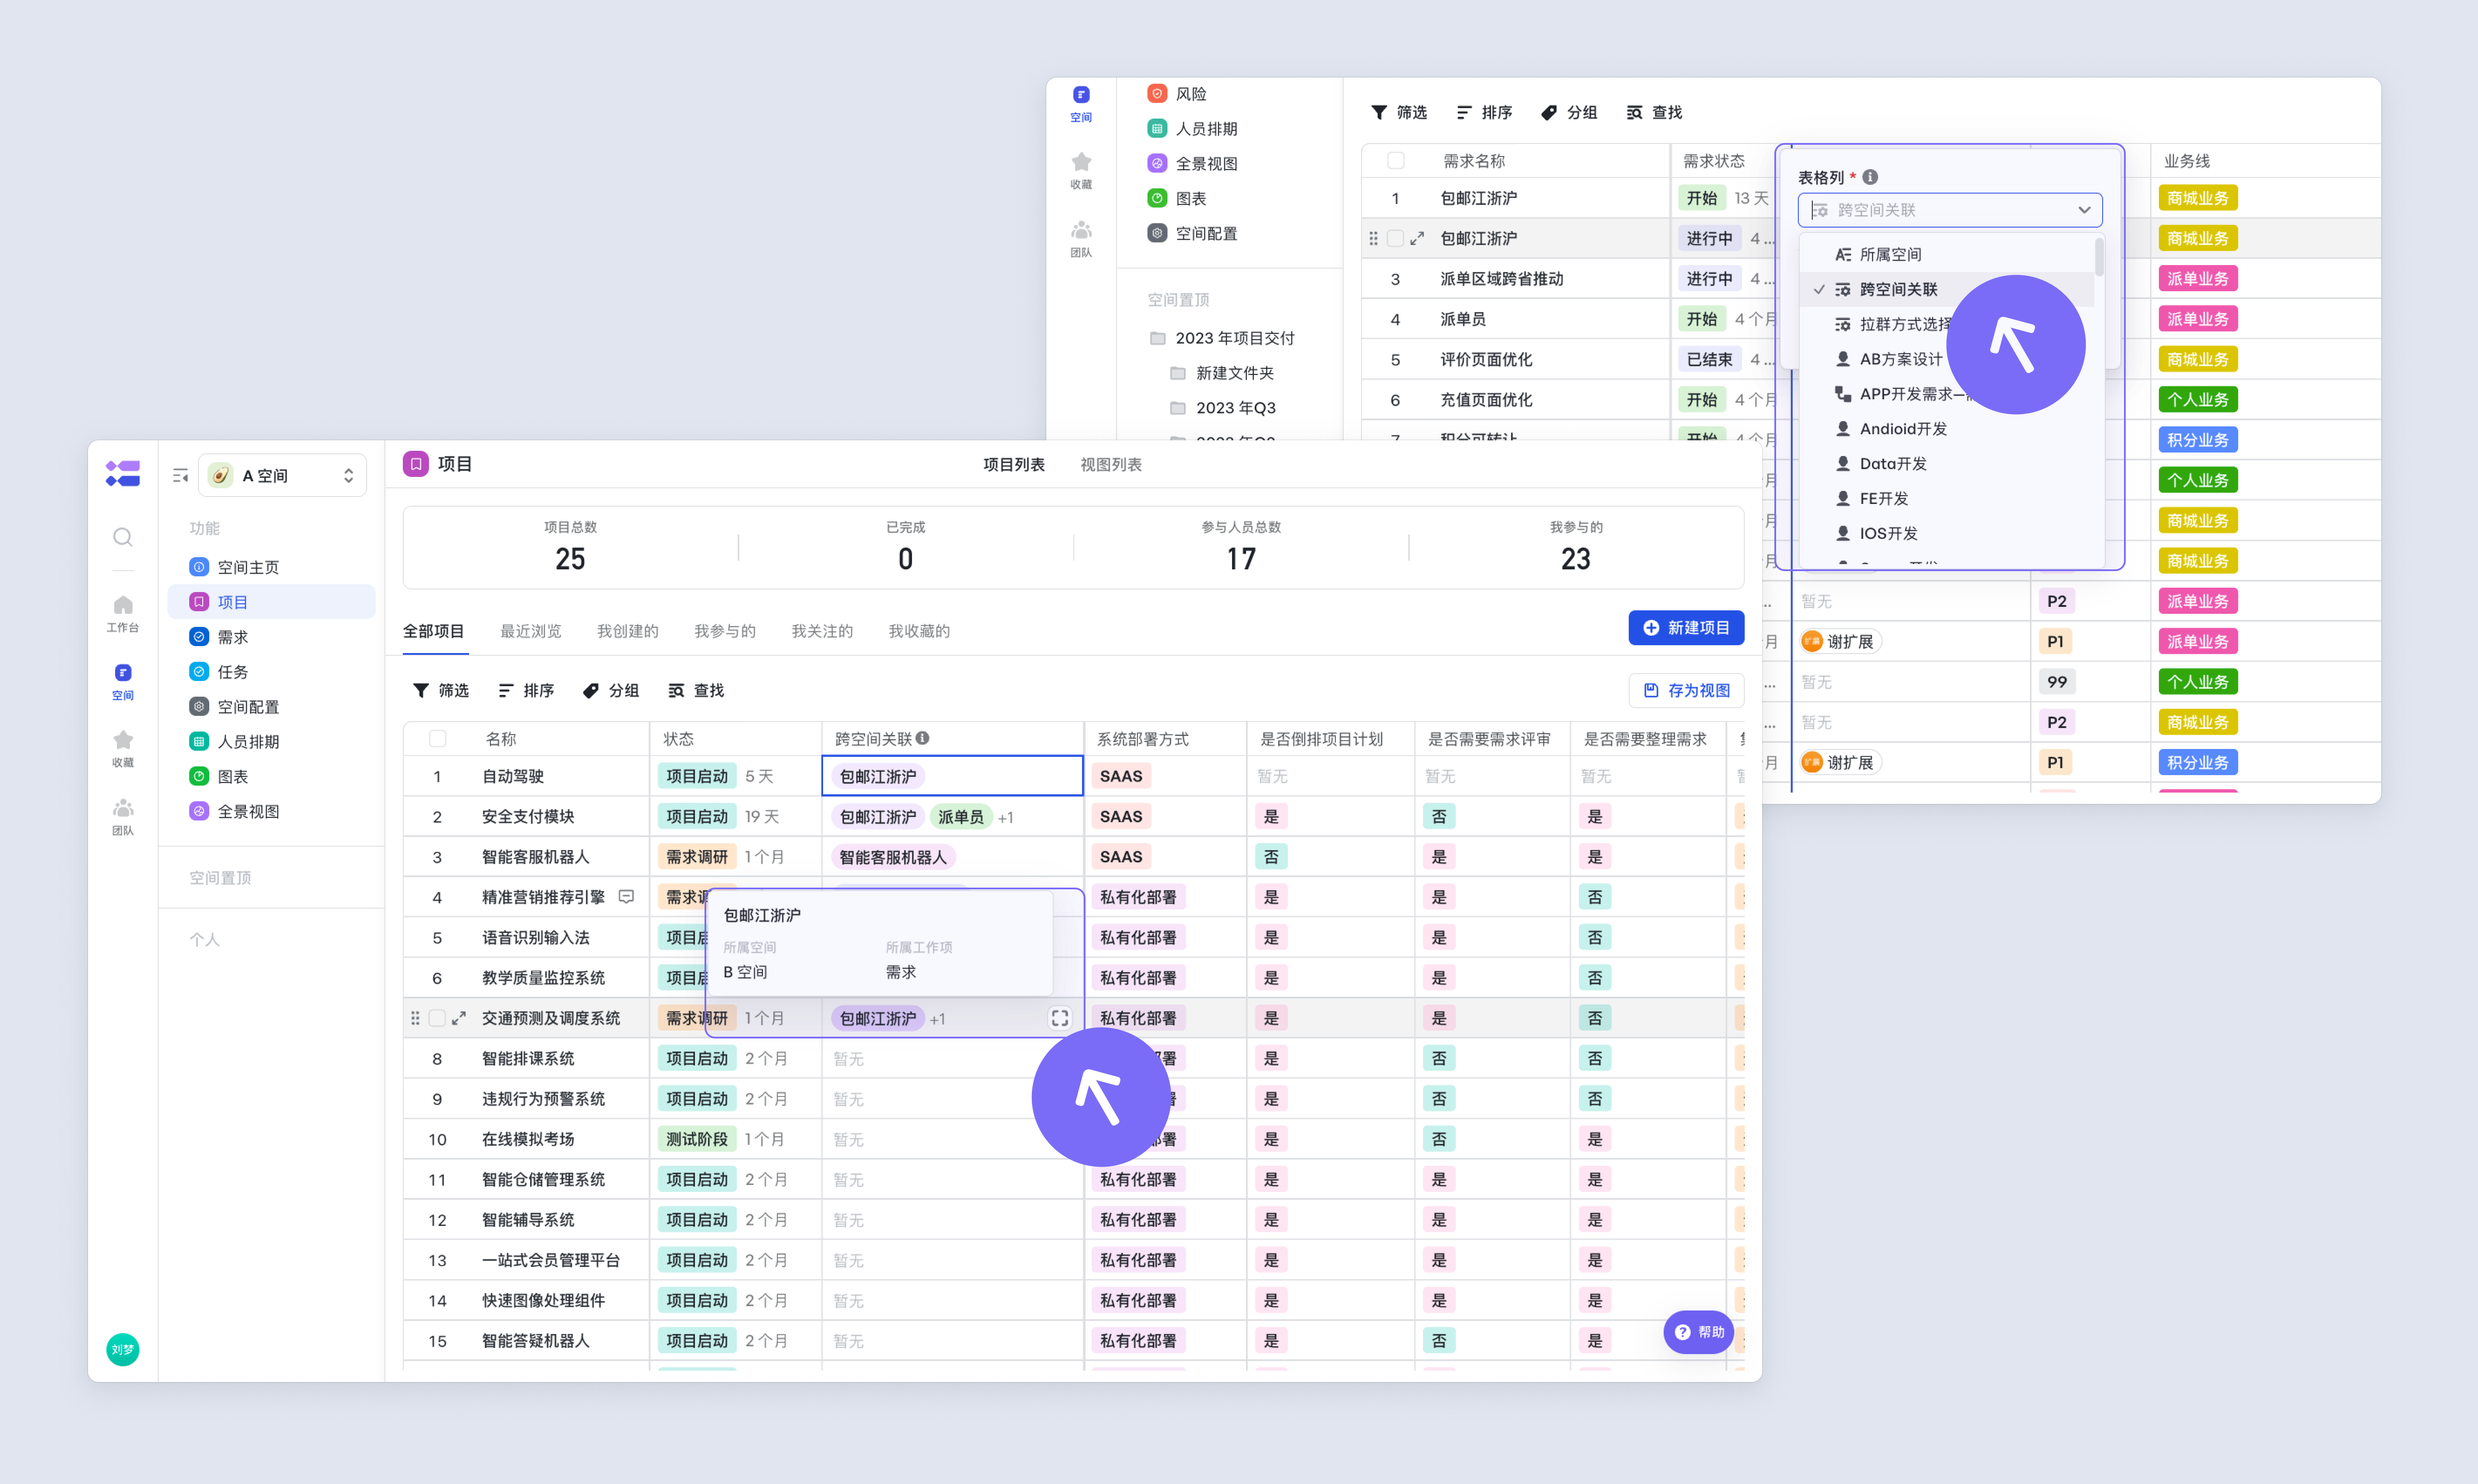Open the A 空间 workspace switcher

pyautogui.click(x=283, y=476)
